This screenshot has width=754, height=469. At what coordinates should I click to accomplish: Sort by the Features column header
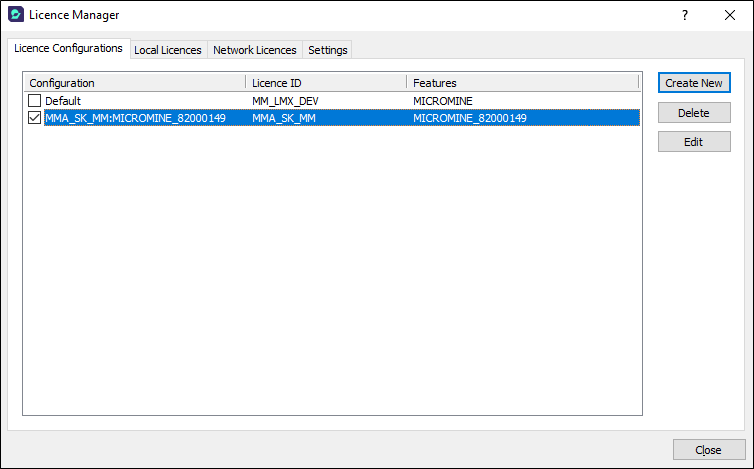(523, 83)
